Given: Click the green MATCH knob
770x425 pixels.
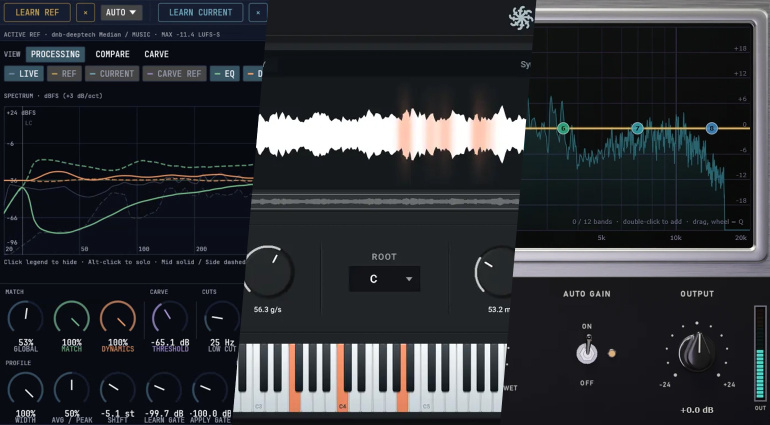Looking at the screenshot, I should click(72, 317).
